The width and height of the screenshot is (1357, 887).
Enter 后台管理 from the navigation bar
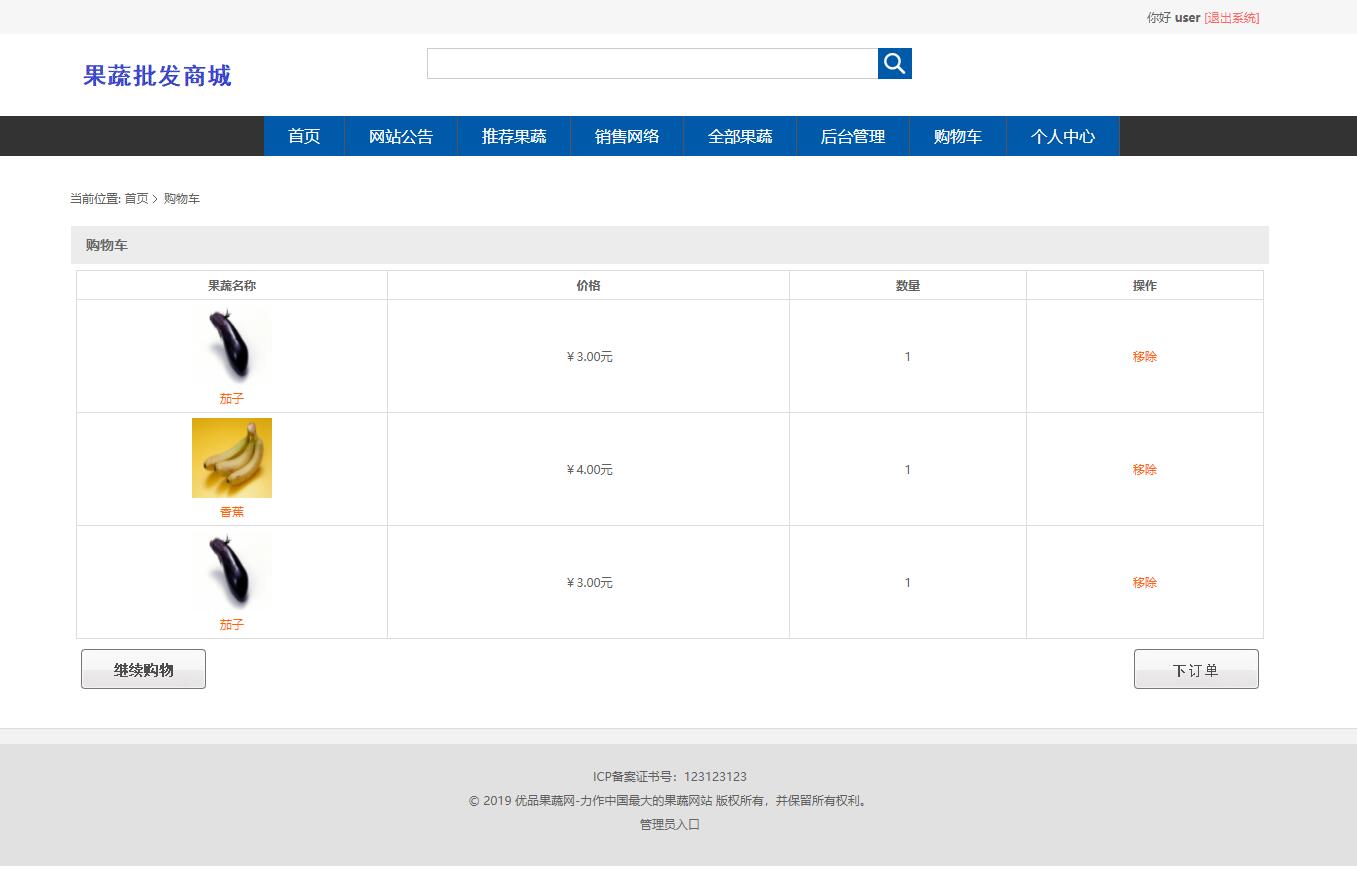click(852, 136)
